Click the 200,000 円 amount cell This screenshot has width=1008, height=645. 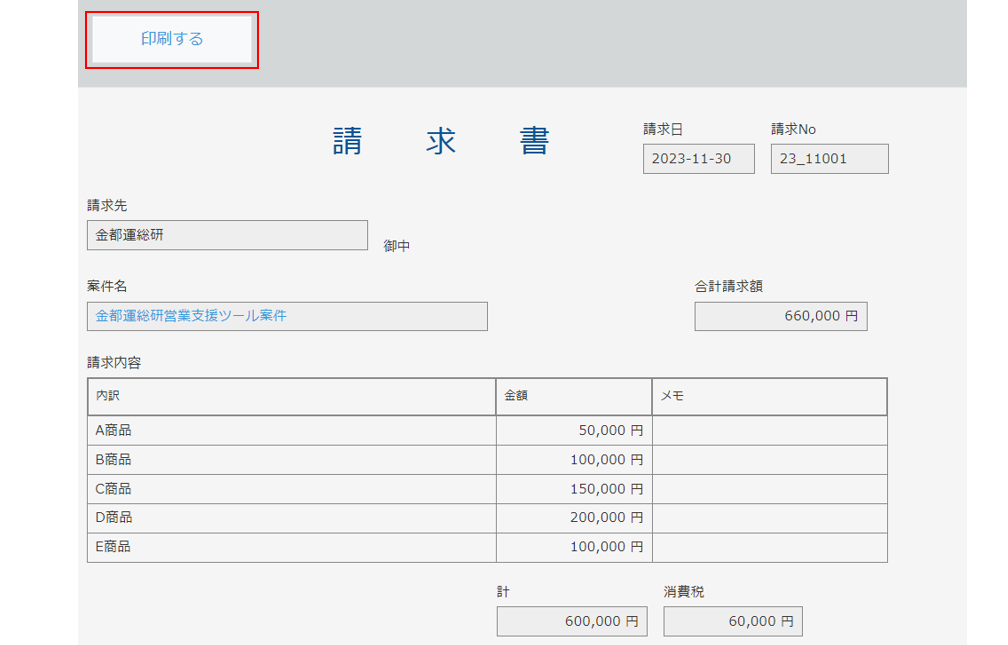point(573,518)
